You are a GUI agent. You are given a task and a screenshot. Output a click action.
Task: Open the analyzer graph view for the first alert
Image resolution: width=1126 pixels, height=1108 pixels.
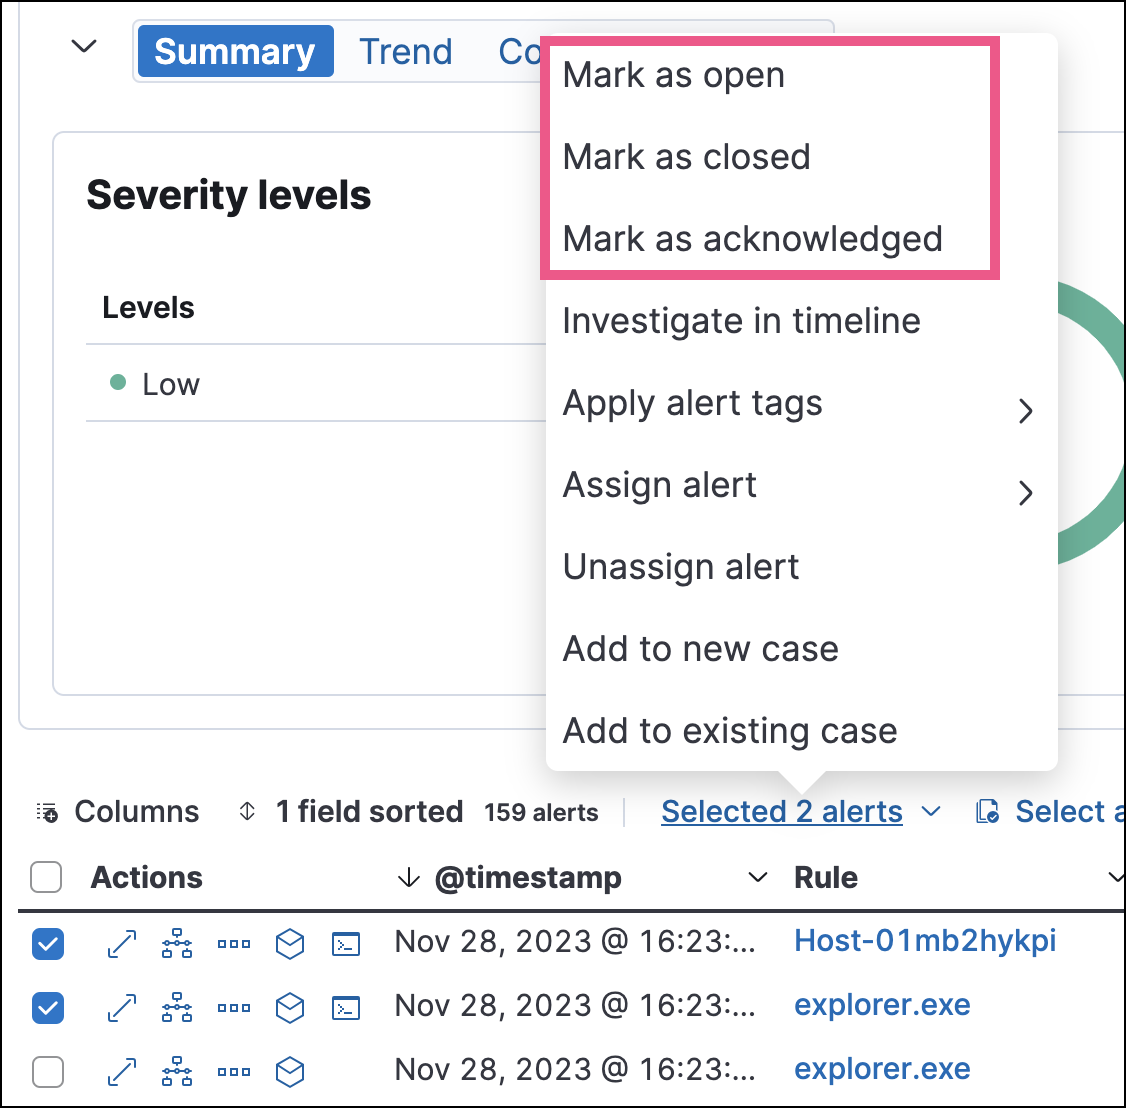click(x=177, y=943)
